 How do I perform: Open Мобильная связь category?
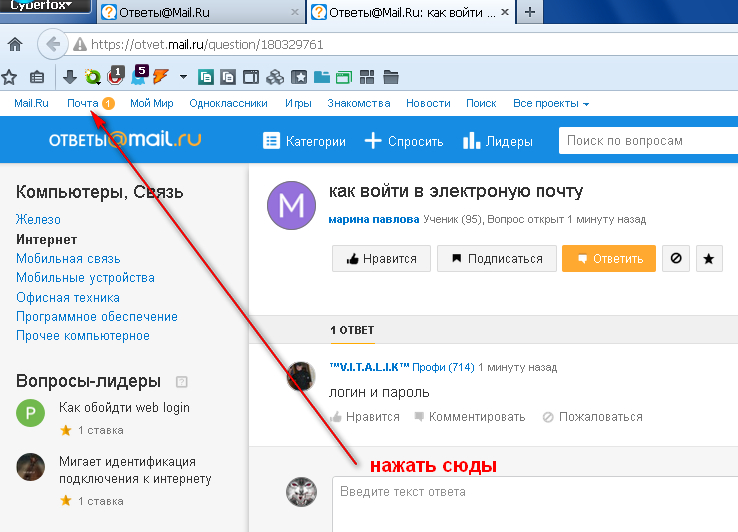(x=68, y=258)
